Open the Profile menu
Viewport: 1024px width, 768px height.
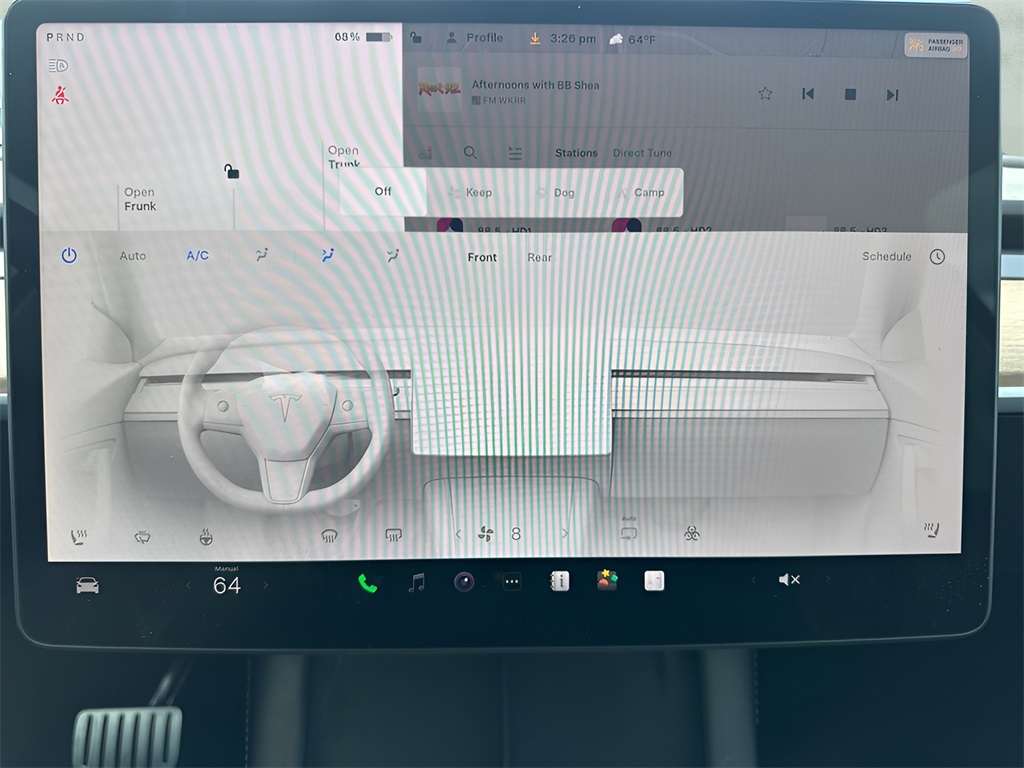pyautogui.click(x=475, y=38)
